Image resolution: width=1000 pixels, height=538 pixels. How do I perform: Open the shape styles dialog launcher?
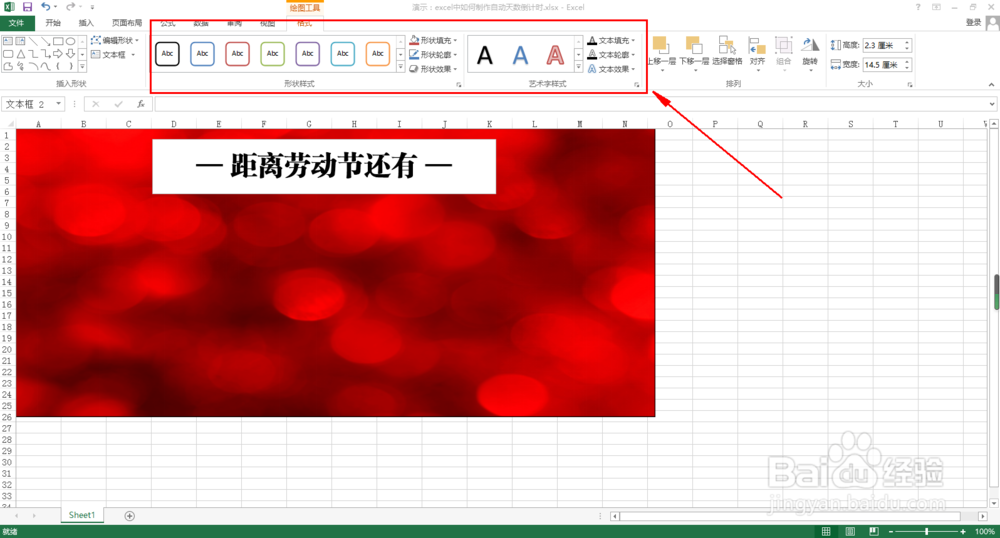tap(459, 85)
